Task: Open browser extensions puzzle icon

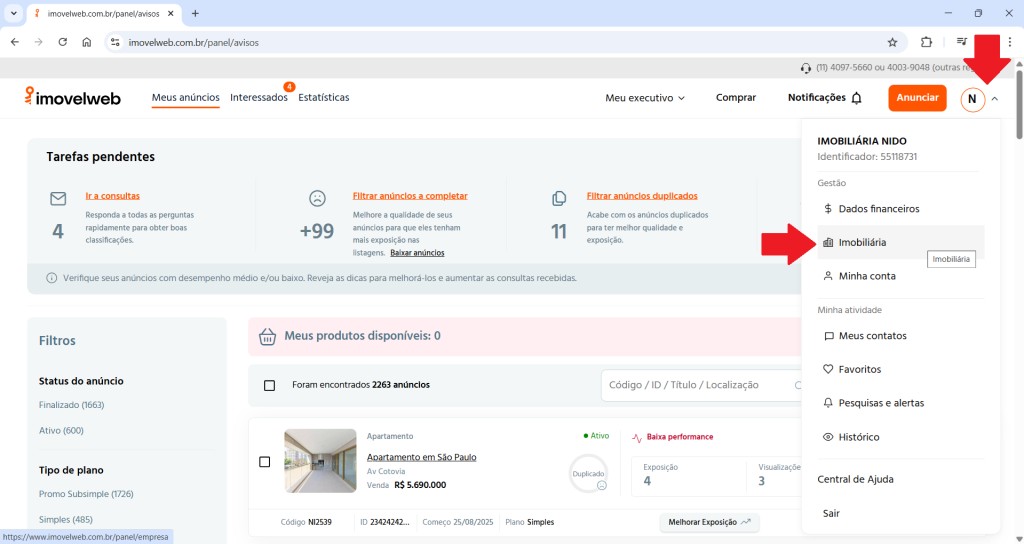Action: [x=926, y=42]
